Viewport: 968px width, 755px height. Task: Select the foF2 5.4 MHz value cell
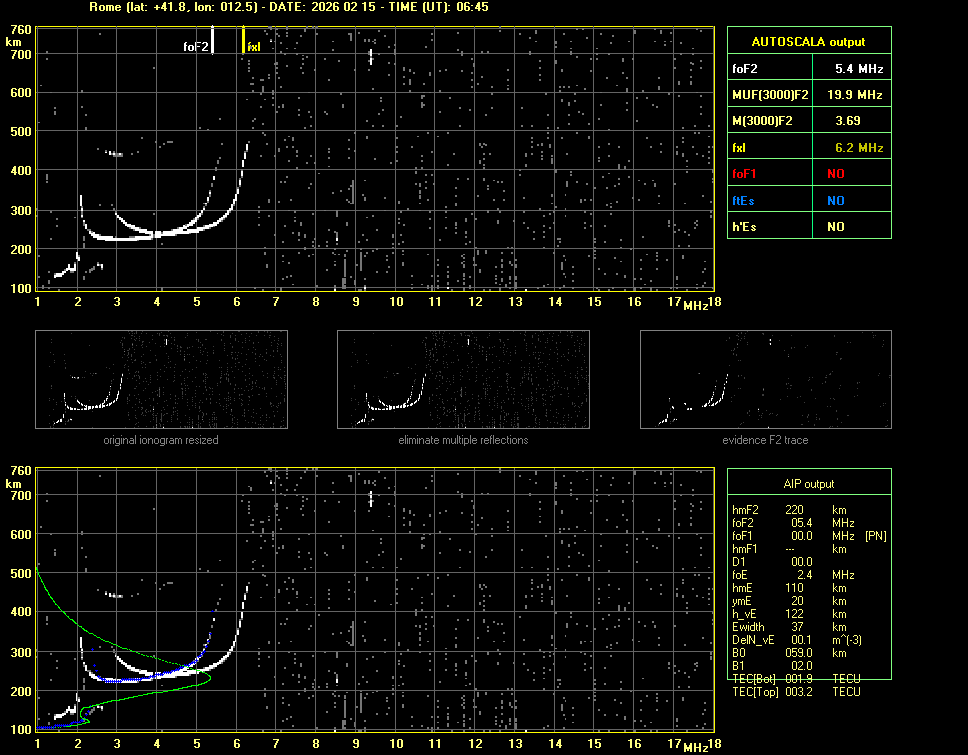click(858, 69)
